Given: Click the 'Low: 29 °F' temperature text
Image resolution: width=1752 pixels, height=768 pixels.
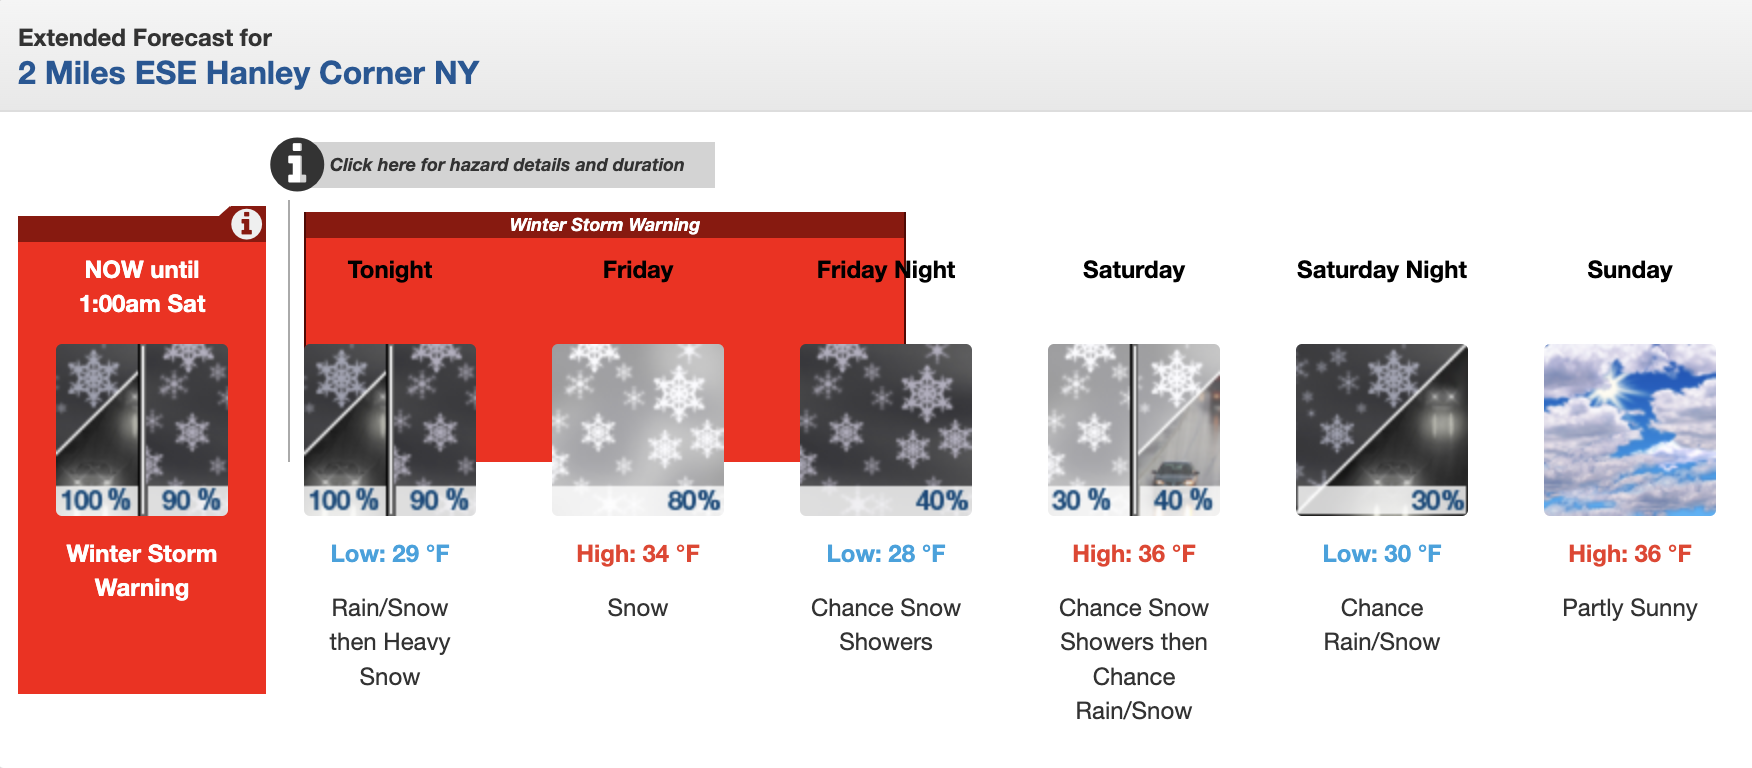Looking at the screenshot, I should (390, 554).
